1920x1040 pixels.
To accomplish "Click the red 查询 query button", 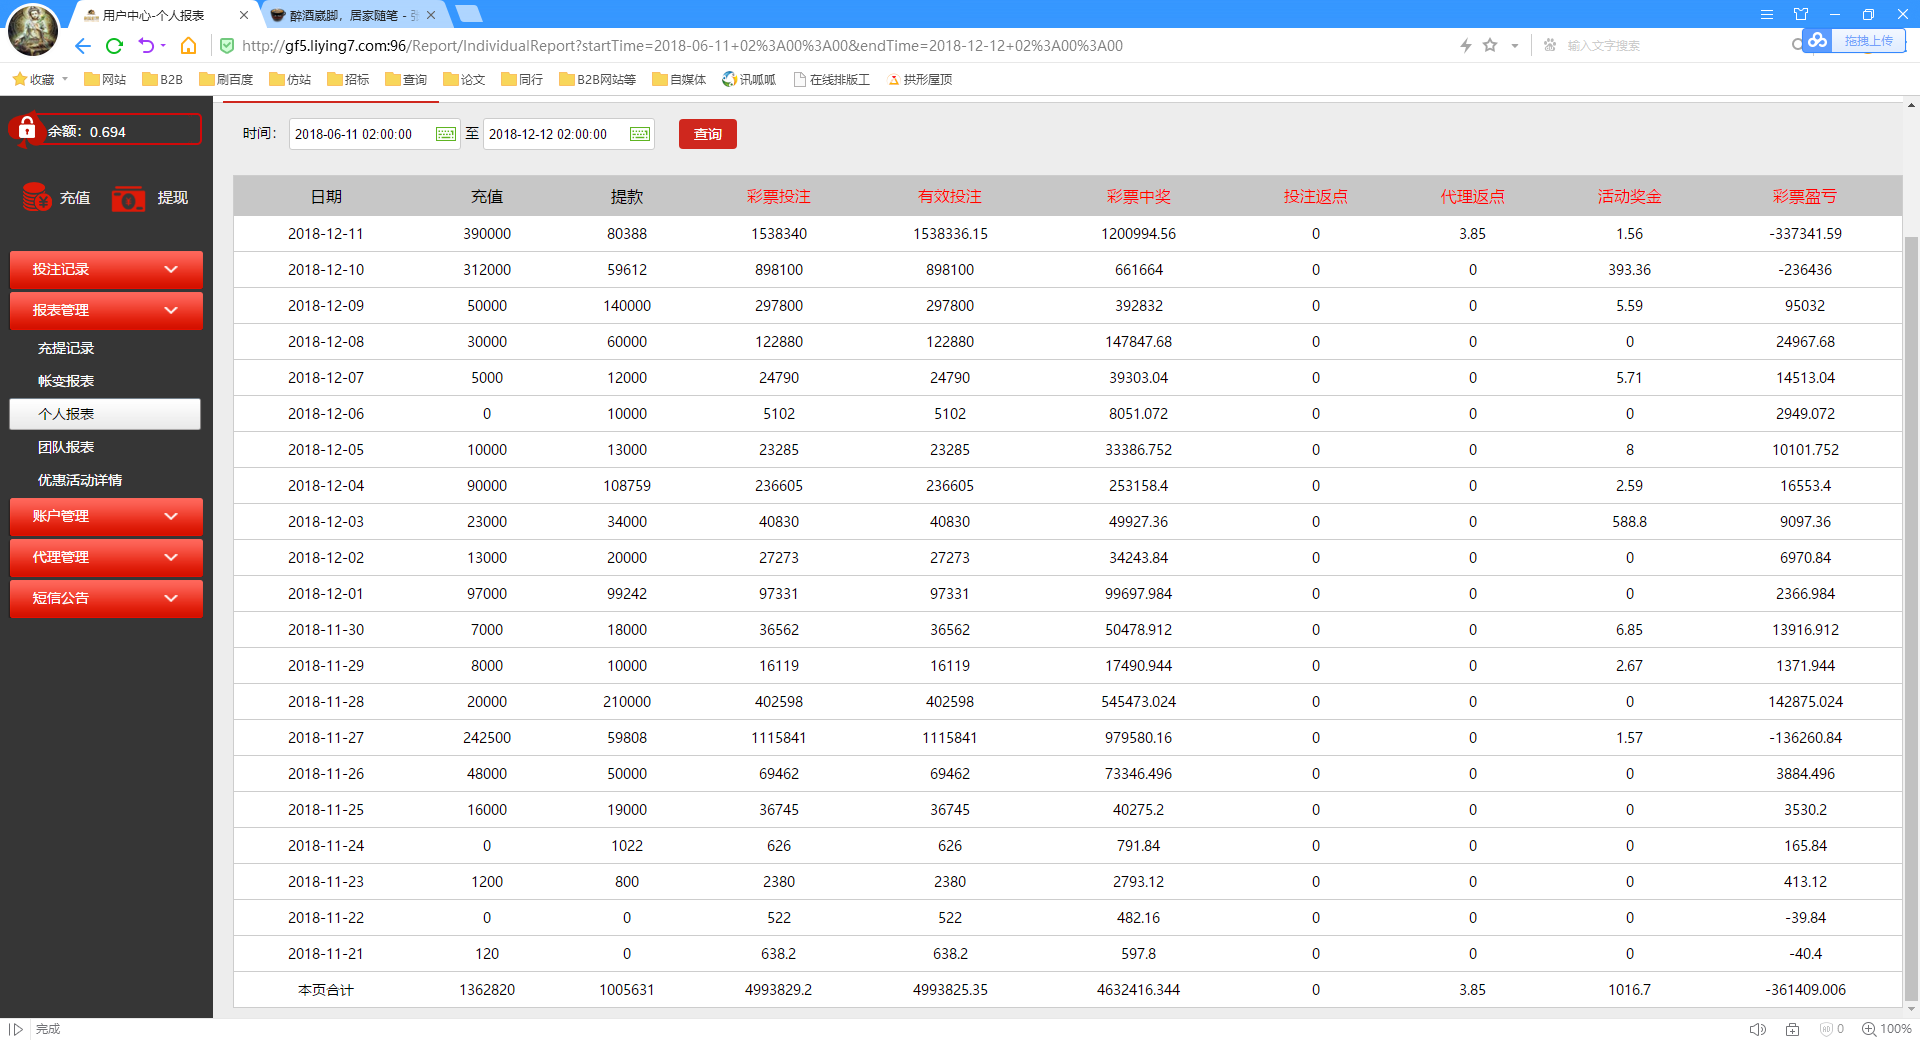I will [707, 134].
